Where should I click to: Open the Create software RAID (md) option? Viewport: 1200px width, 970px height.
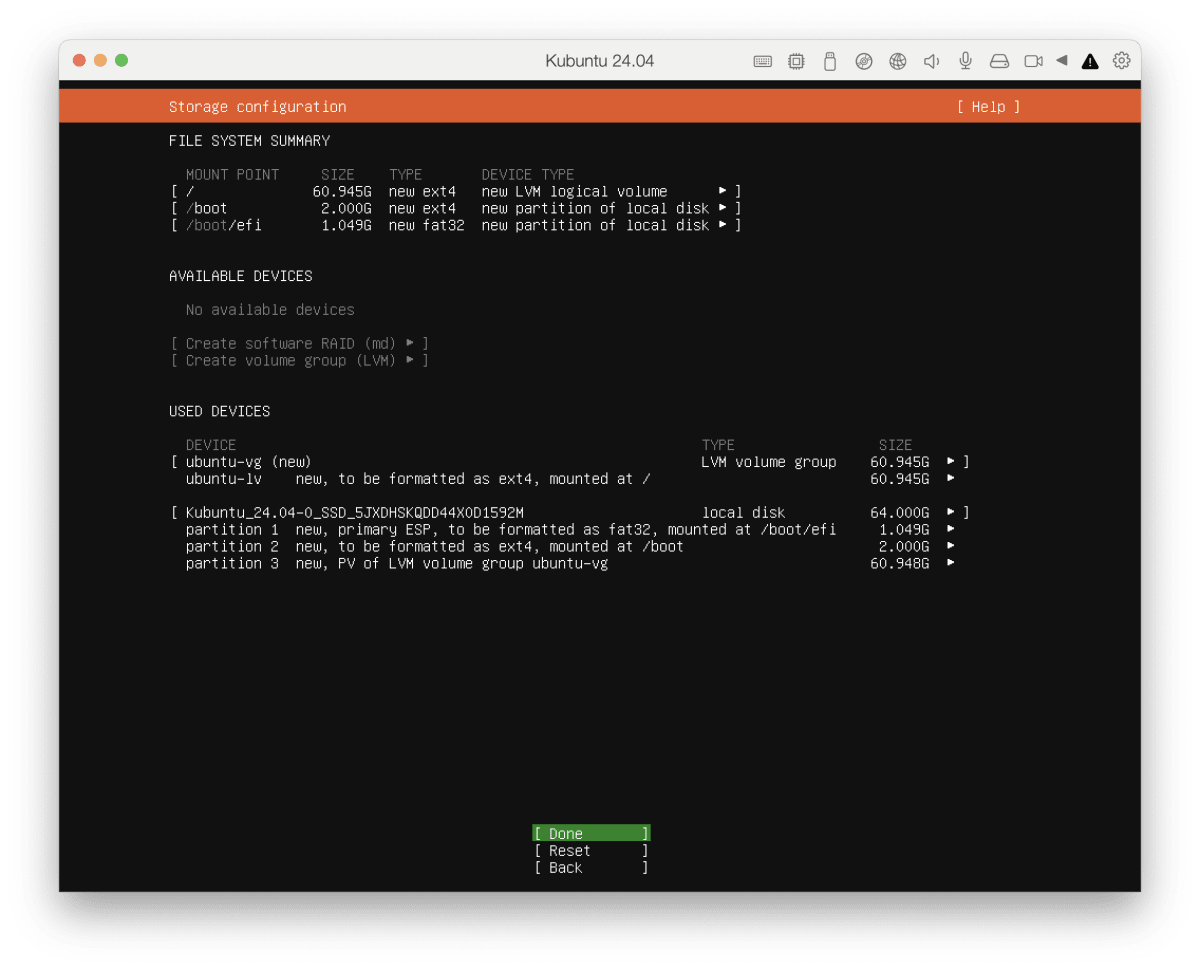[299, 343]
